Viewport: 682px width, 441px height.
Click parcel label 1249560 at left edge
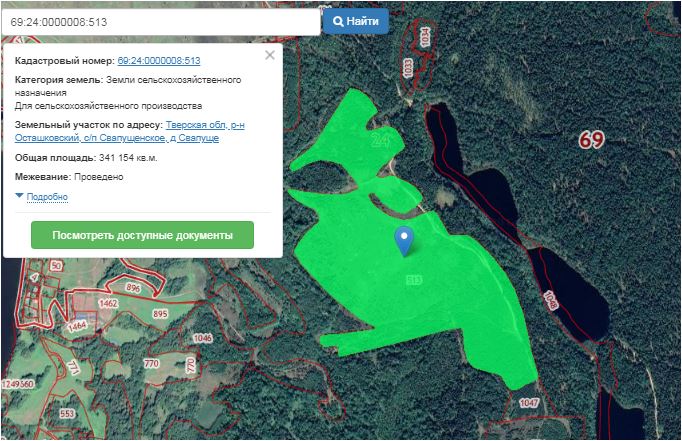(x=18, y=384)
